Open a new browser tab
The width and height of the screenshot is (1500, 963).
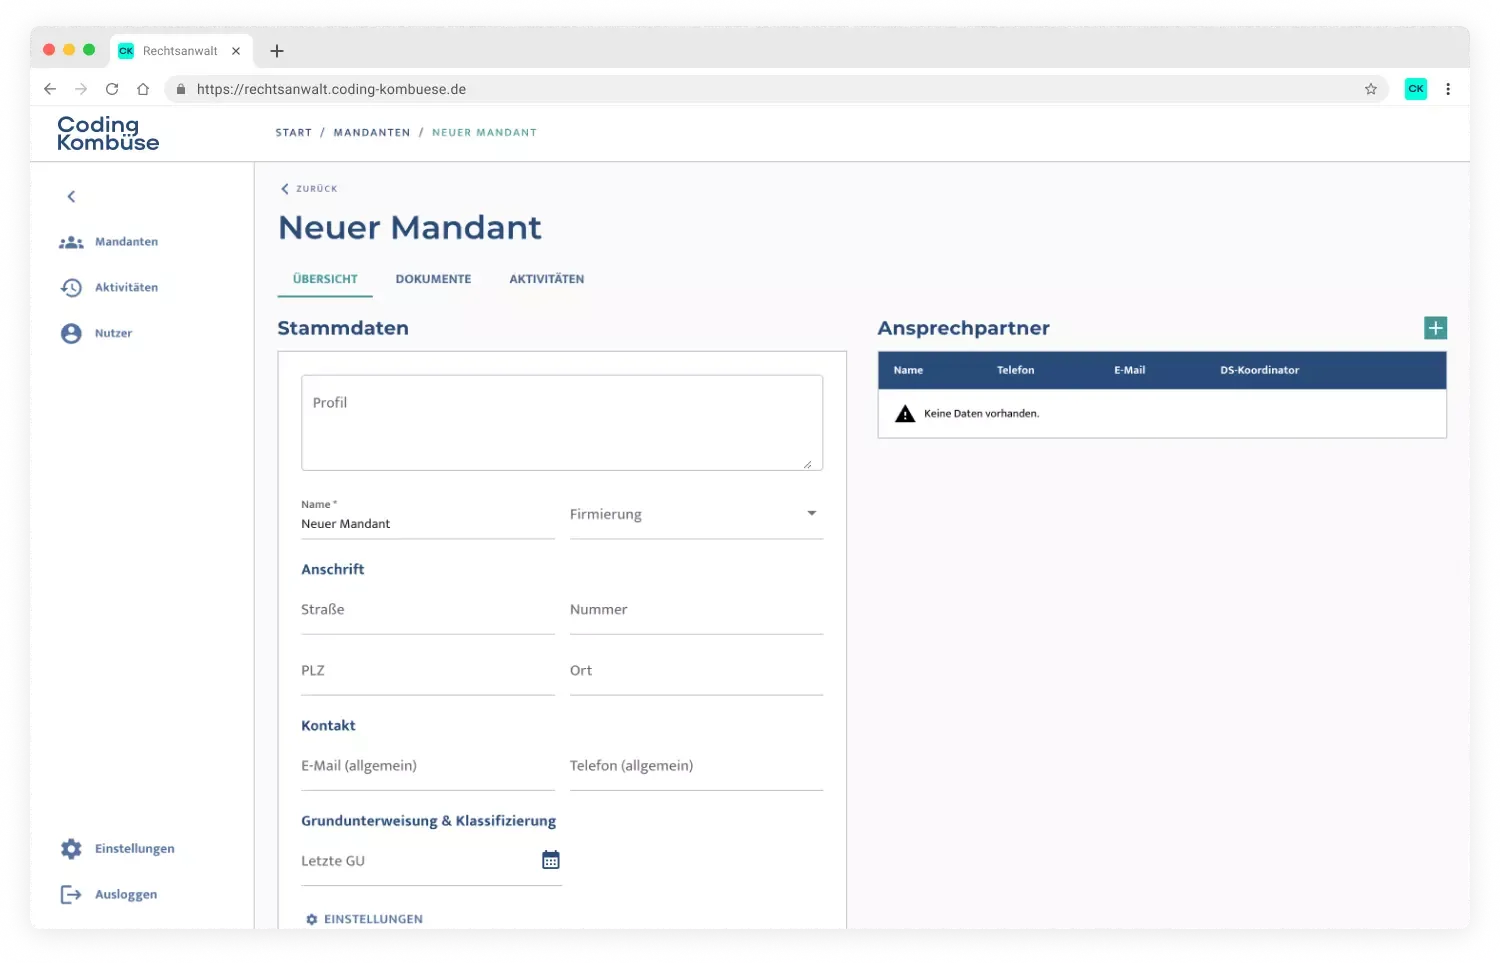click(277, 51)
